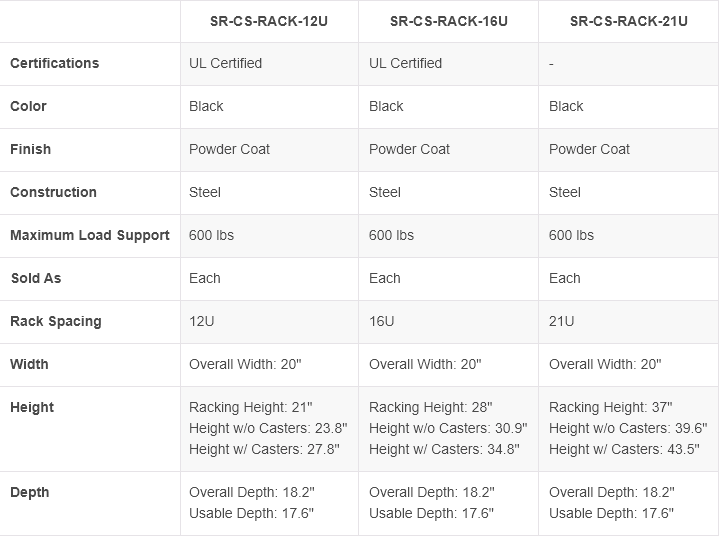This screenshot has width=719, height=536.
Task: Click the dash under SR-CS-RACK-21U certifications
Action: [x=552, y=64]
